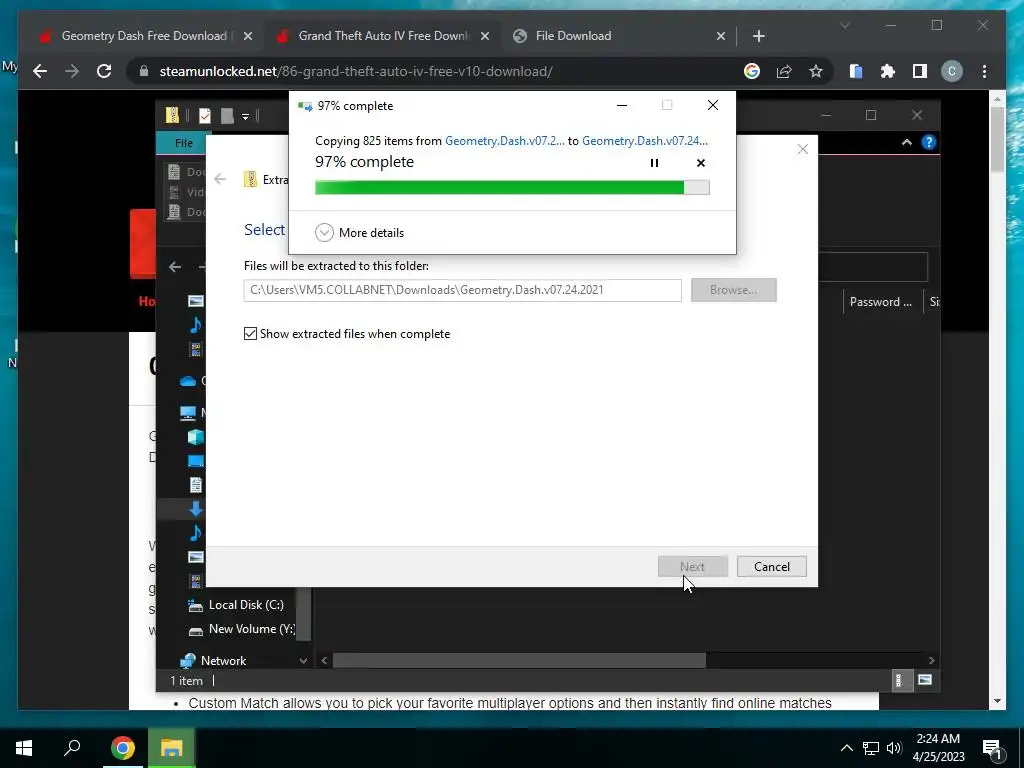Viewport: 1024px width, 768px height.
Task: Go back in File Explorer
Action: pos(175,266)
